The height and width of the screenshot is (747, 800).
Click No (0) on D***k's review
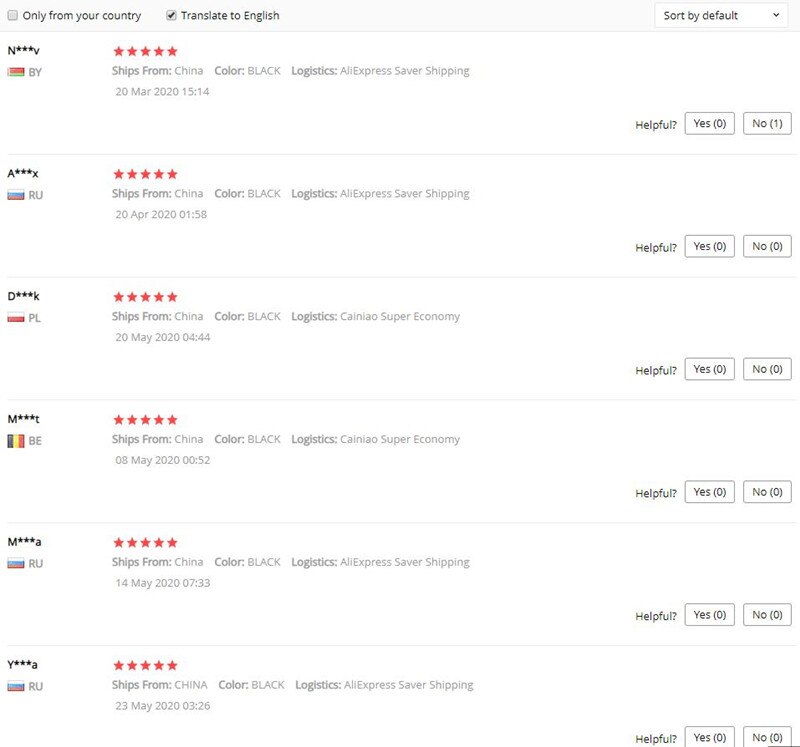pos(767,369)
